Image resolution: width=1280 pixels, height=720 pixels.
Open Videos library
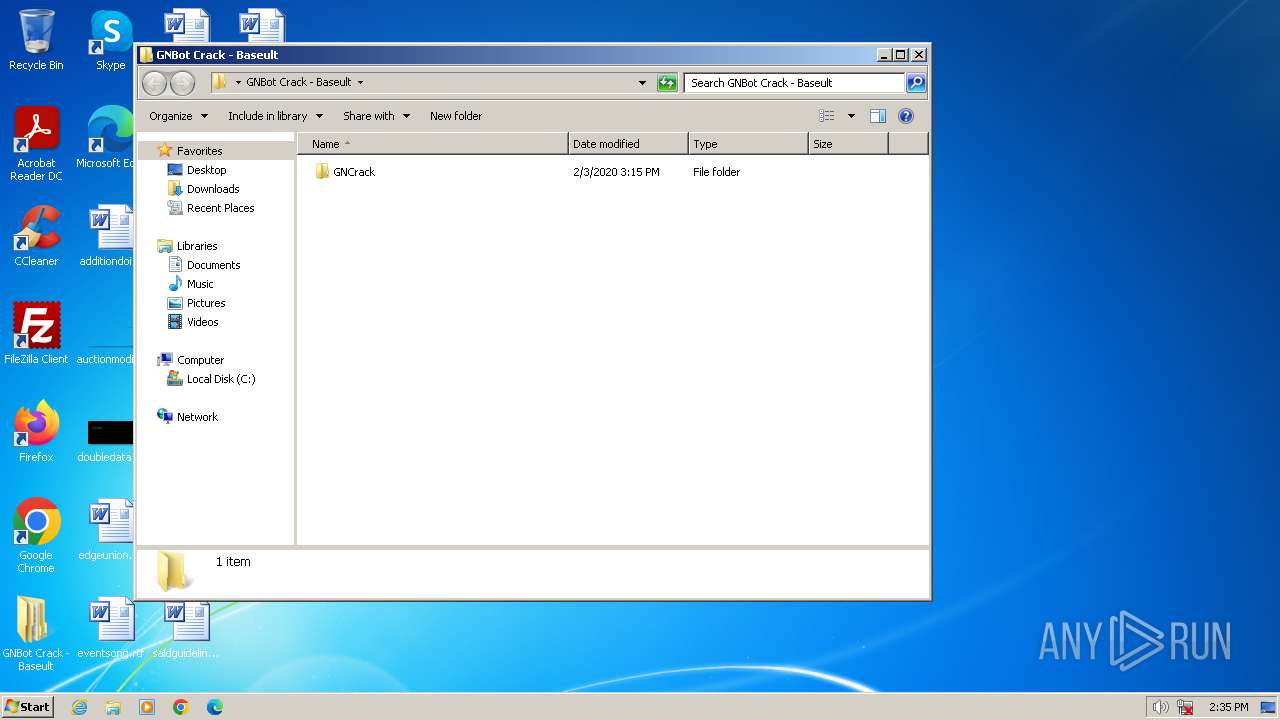202,322
